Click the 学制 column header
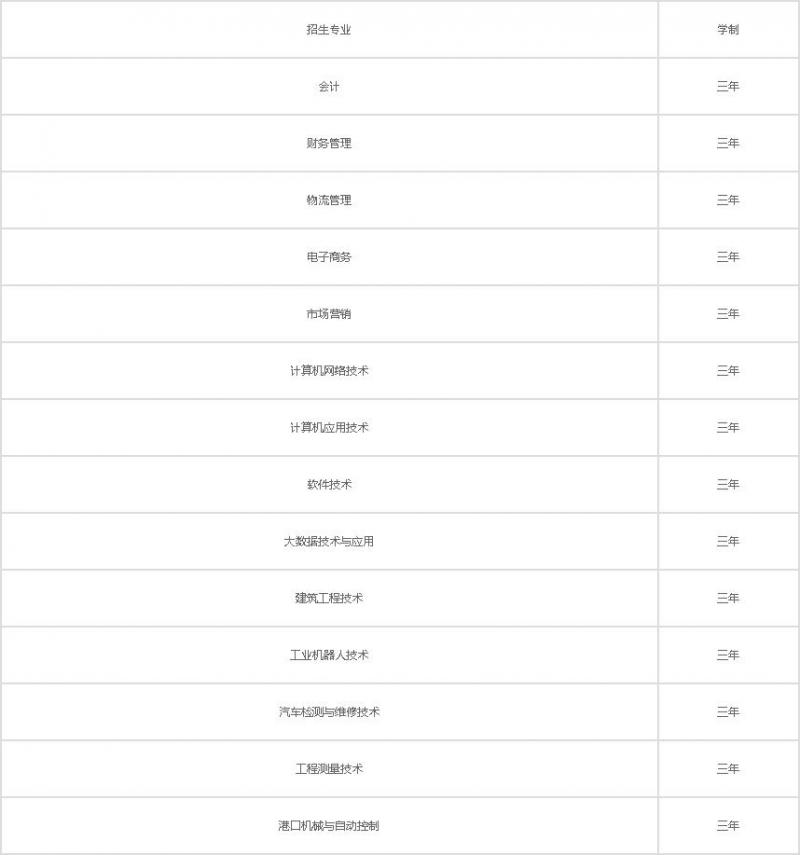 click(727, 30)
